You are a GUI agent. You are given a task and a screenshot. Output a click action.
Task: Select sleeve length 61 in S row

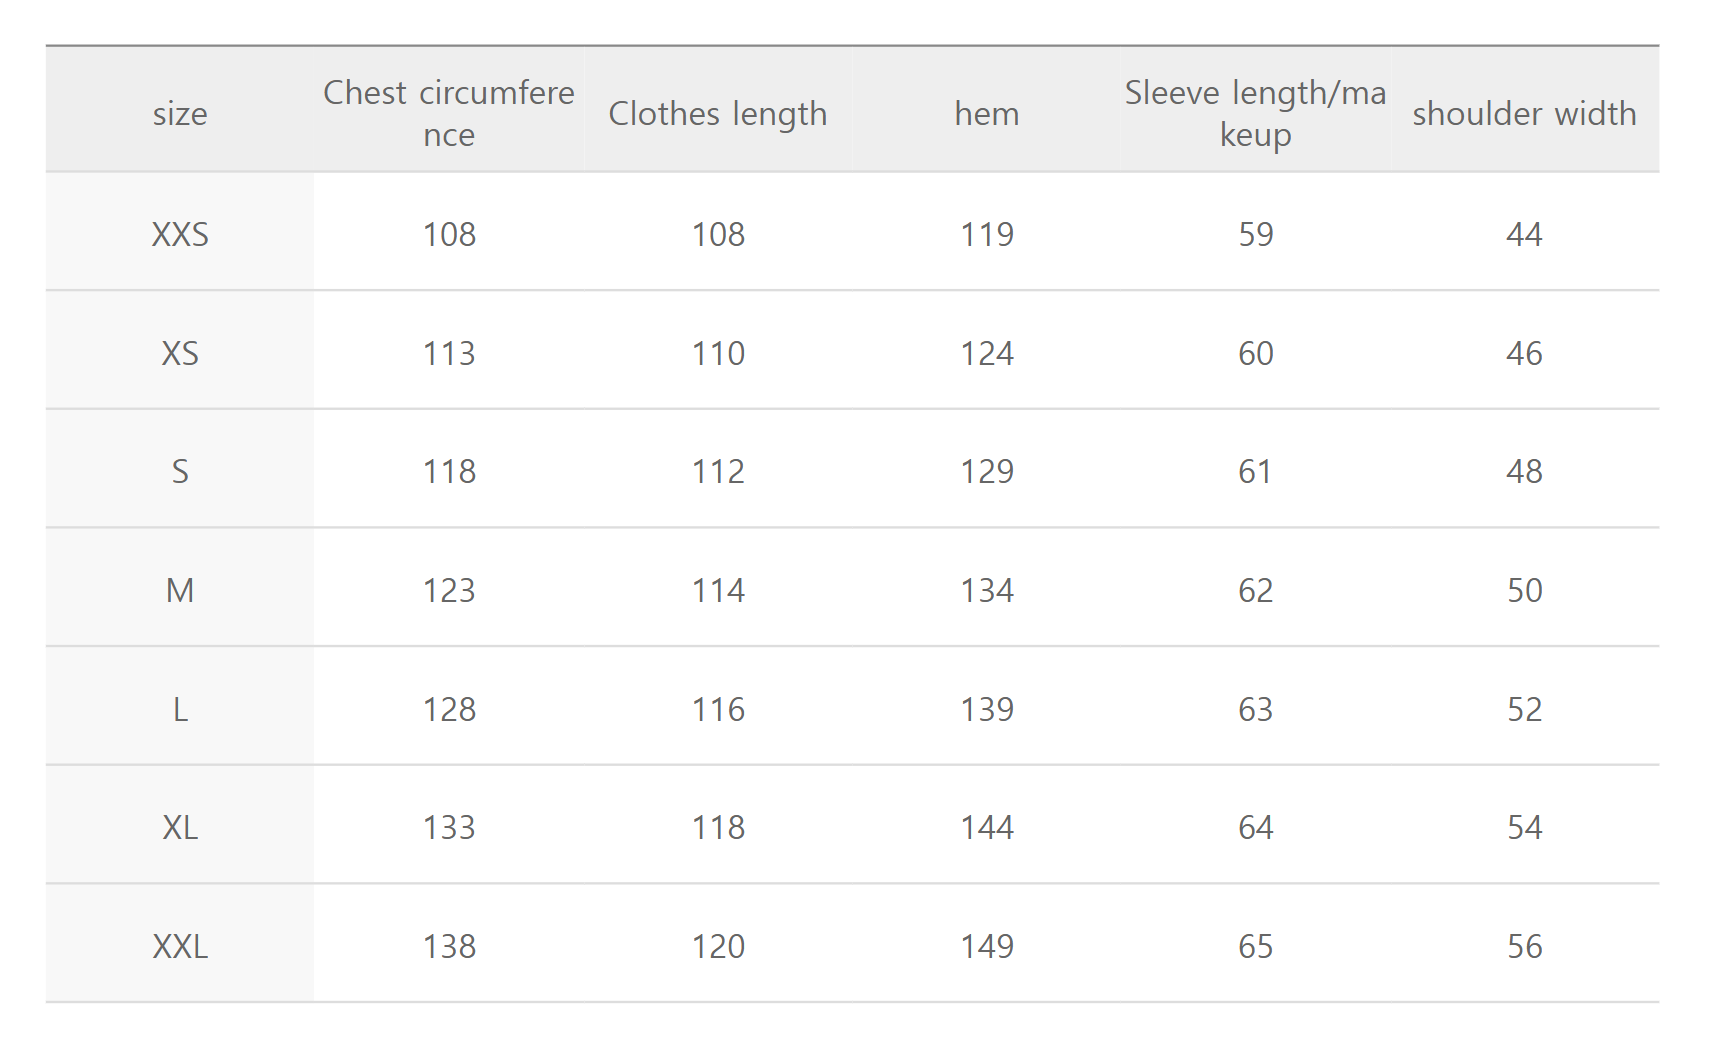pyautogui.click(x=1255, y=472)
